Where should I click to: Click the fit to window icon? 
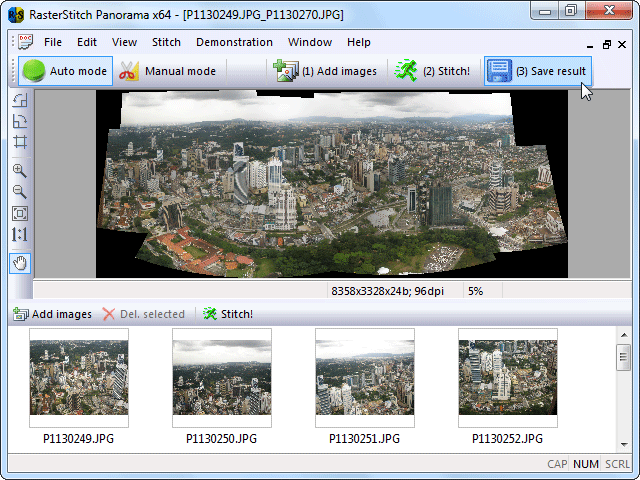[x=20, y=213]
